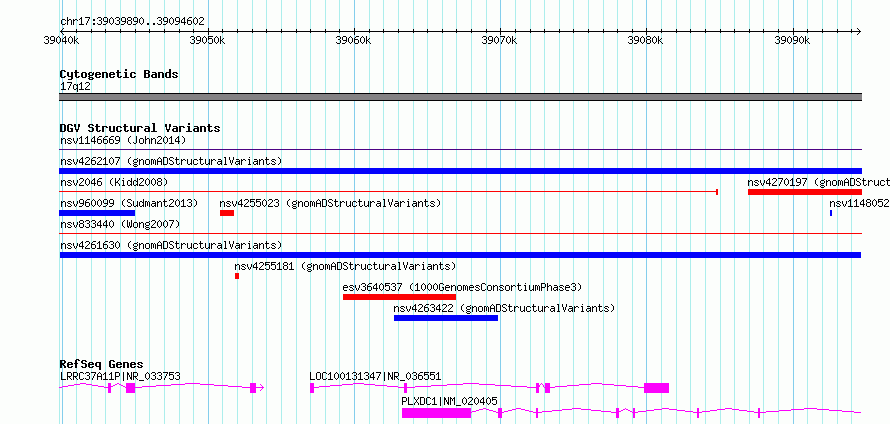Open the nsv4262107 (gnomADStructuralVariants) label

click(x=171, y=161)
